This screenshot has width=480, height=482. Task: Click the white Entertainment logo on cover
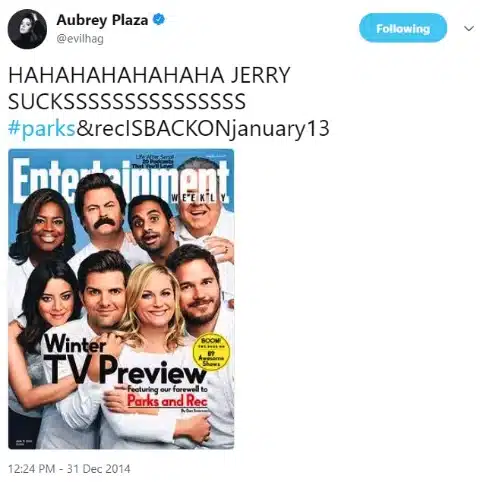[x=121, y=179]
